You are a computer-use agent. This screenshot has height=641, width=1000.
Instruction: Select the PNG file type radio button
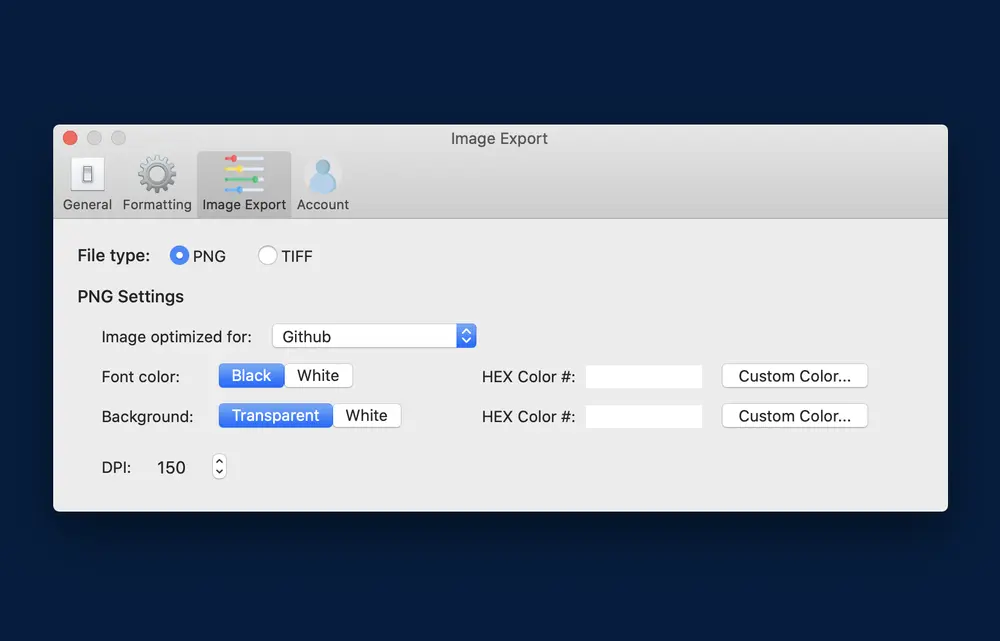pos(179,256)
